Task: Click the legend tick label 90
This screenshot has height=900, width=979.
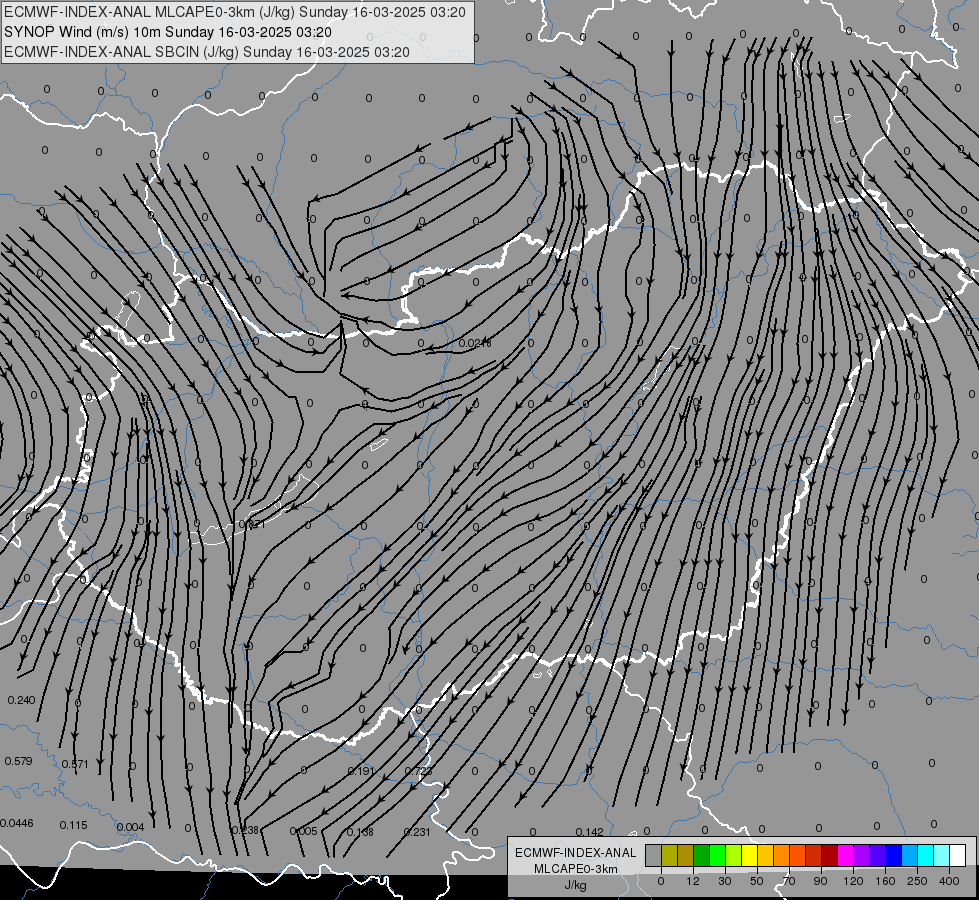Action: coord(820,881)
